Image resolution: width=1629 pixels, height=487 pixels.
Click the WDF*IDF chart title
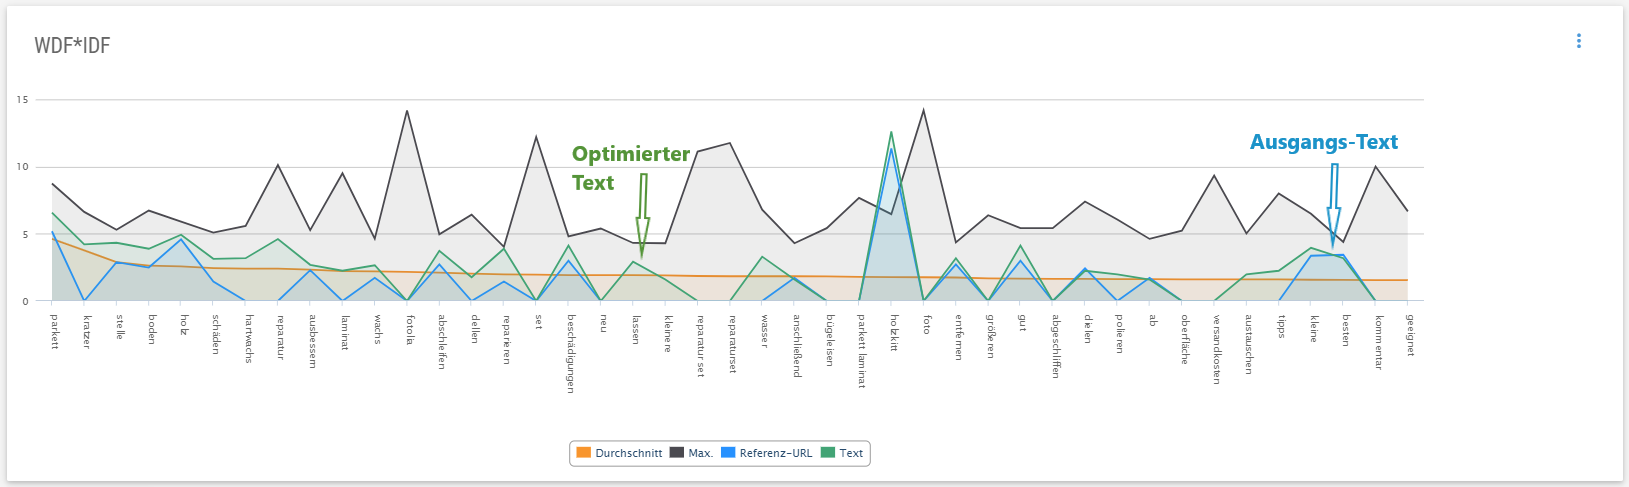coord(72,46)
